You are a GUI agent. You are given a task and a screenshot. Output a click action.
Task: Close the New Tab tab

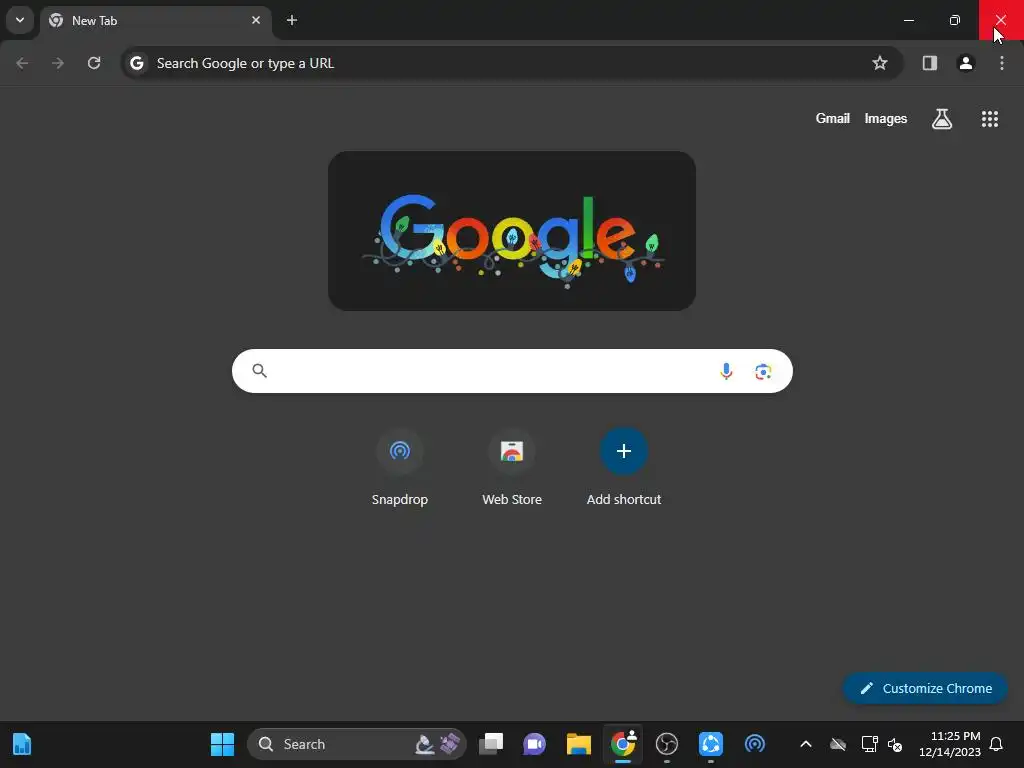tap(256, 20)
